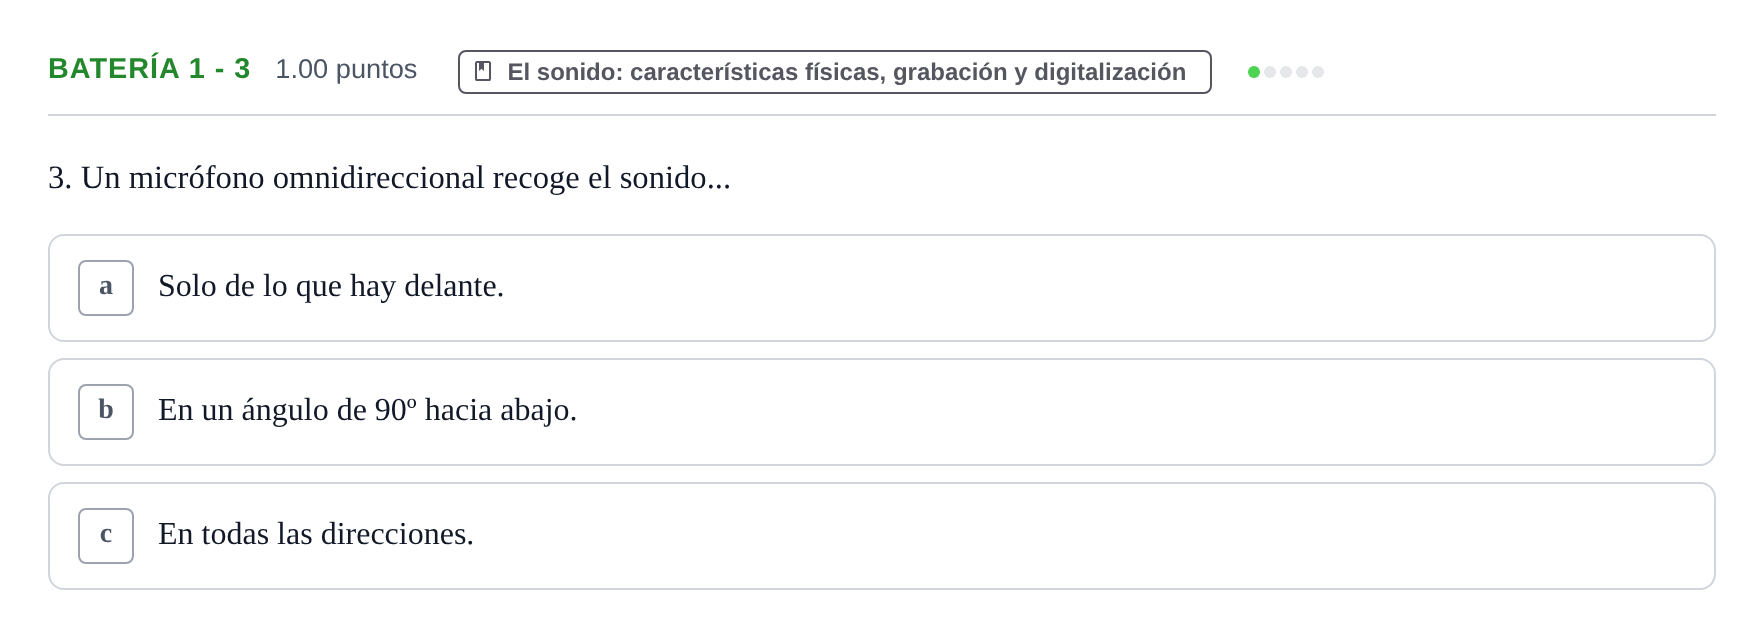
Task: Select the letter a option box
Action: pos(106,288)
